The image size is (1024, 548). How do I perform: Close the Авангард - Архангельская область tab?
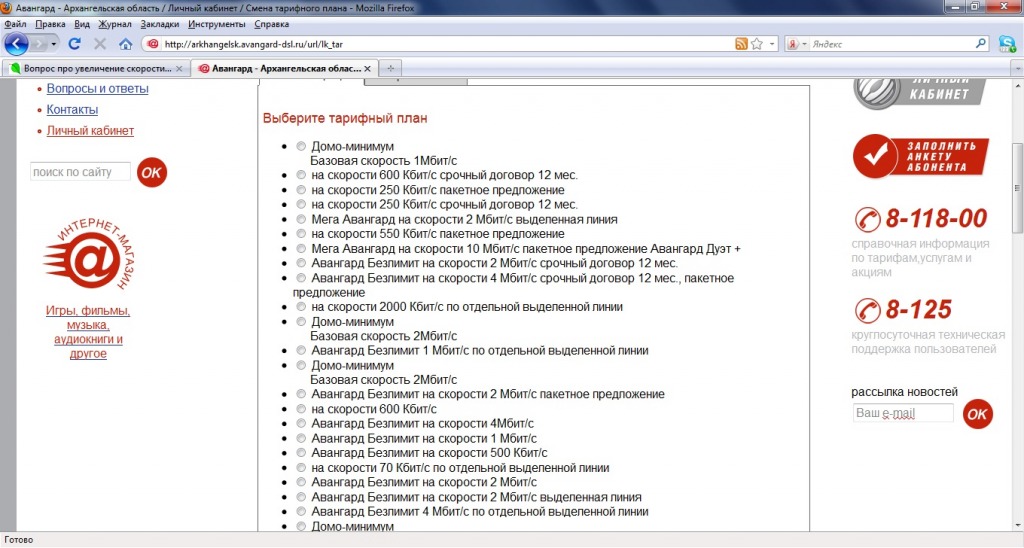coord(367,68)
